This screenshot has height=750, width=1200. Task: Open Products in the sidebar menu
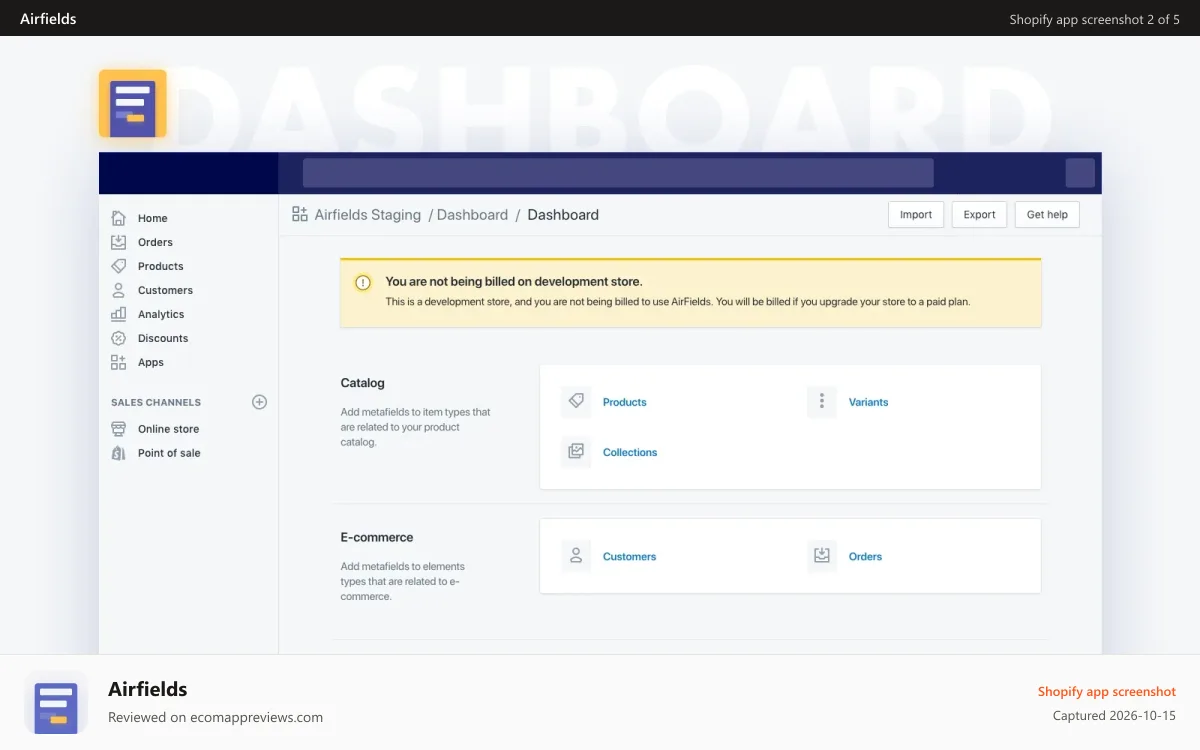(x=161, y=266)
